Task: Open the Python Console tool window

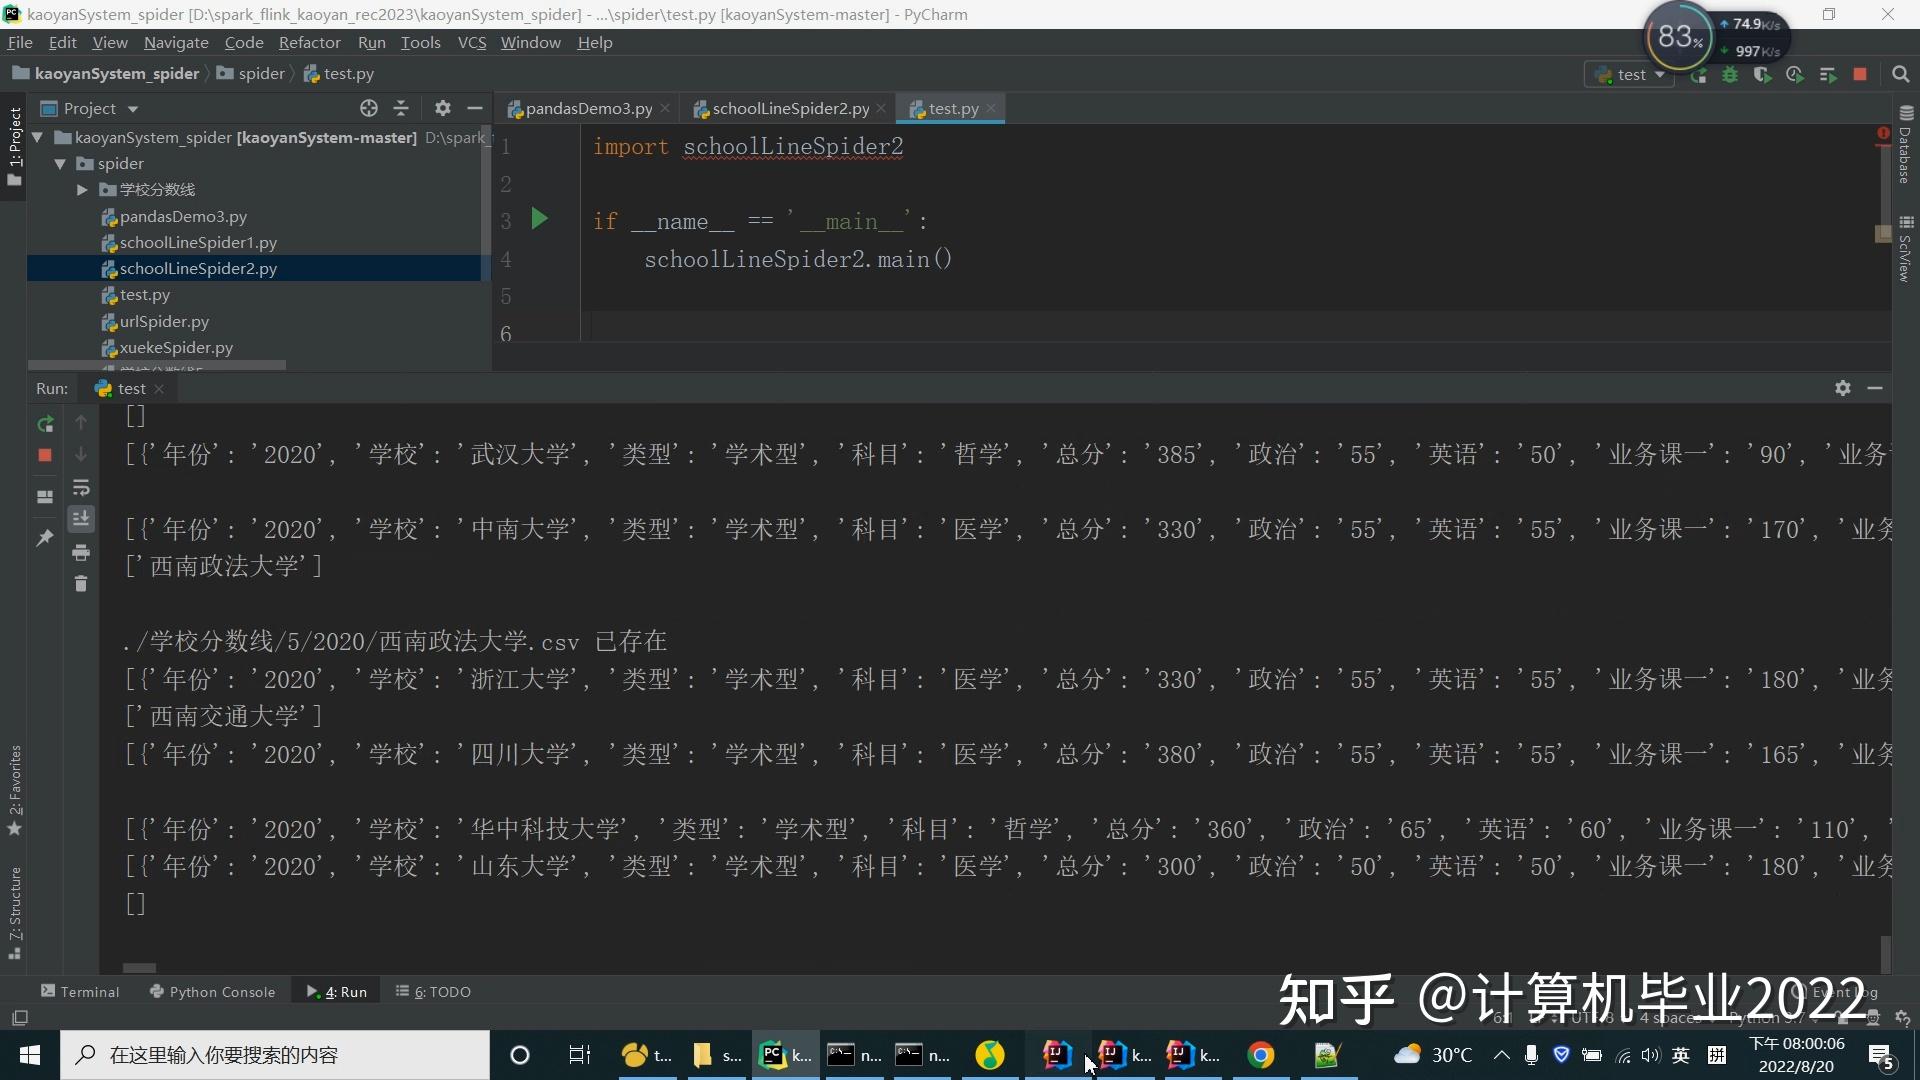Action: pyautogui.click(x=212, y=992)
